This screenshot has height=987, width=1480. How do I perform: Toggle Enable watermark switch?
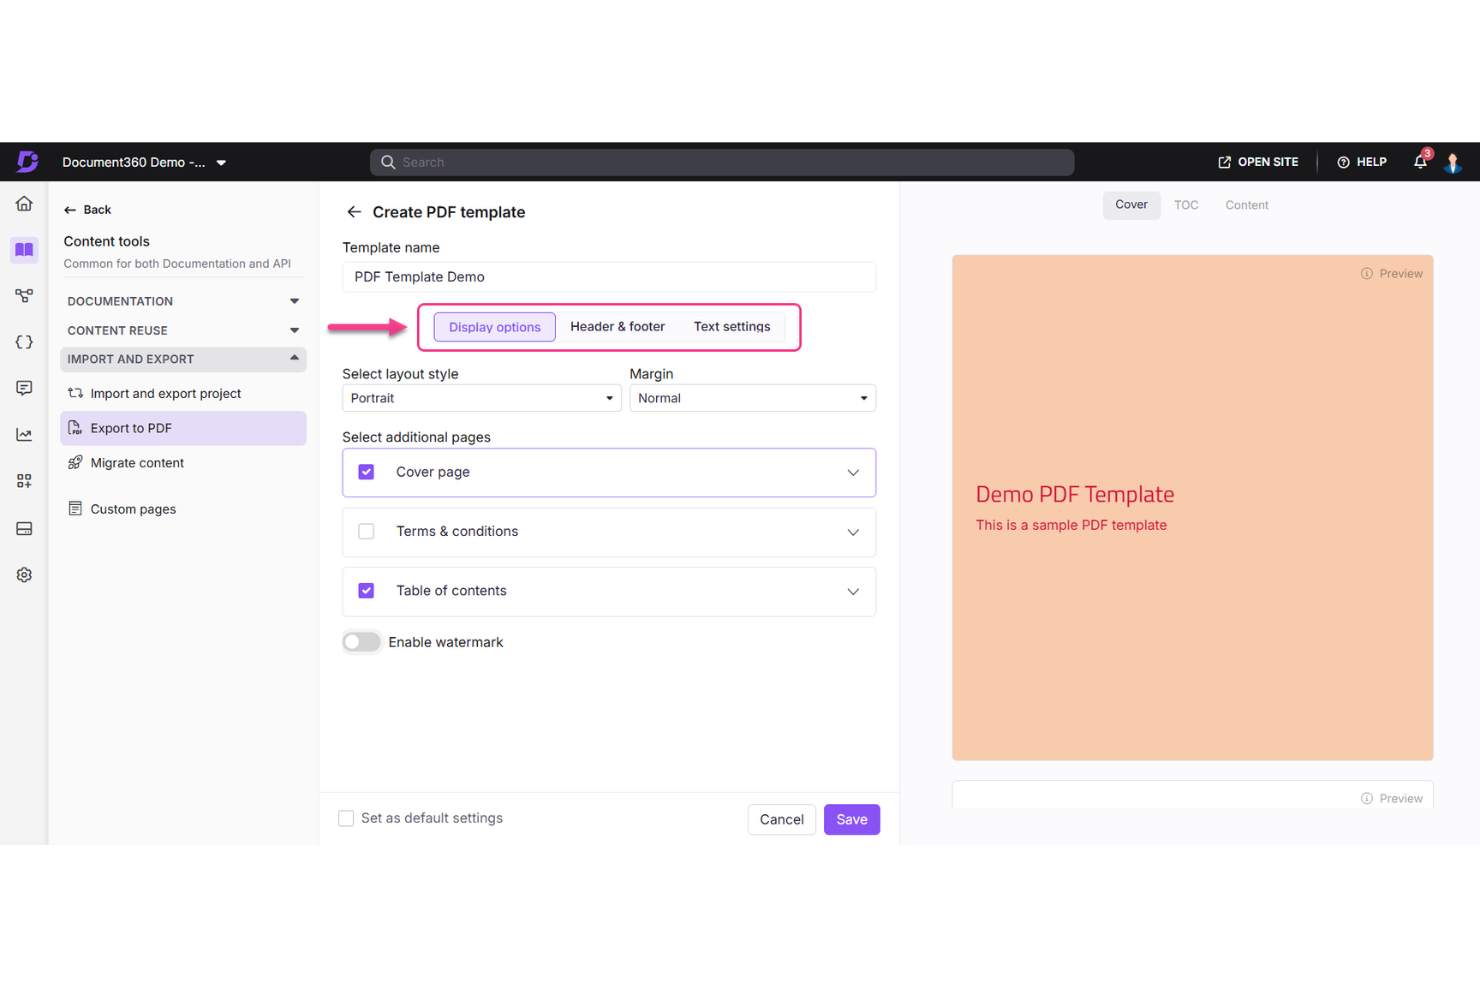[x=361, y=641]
